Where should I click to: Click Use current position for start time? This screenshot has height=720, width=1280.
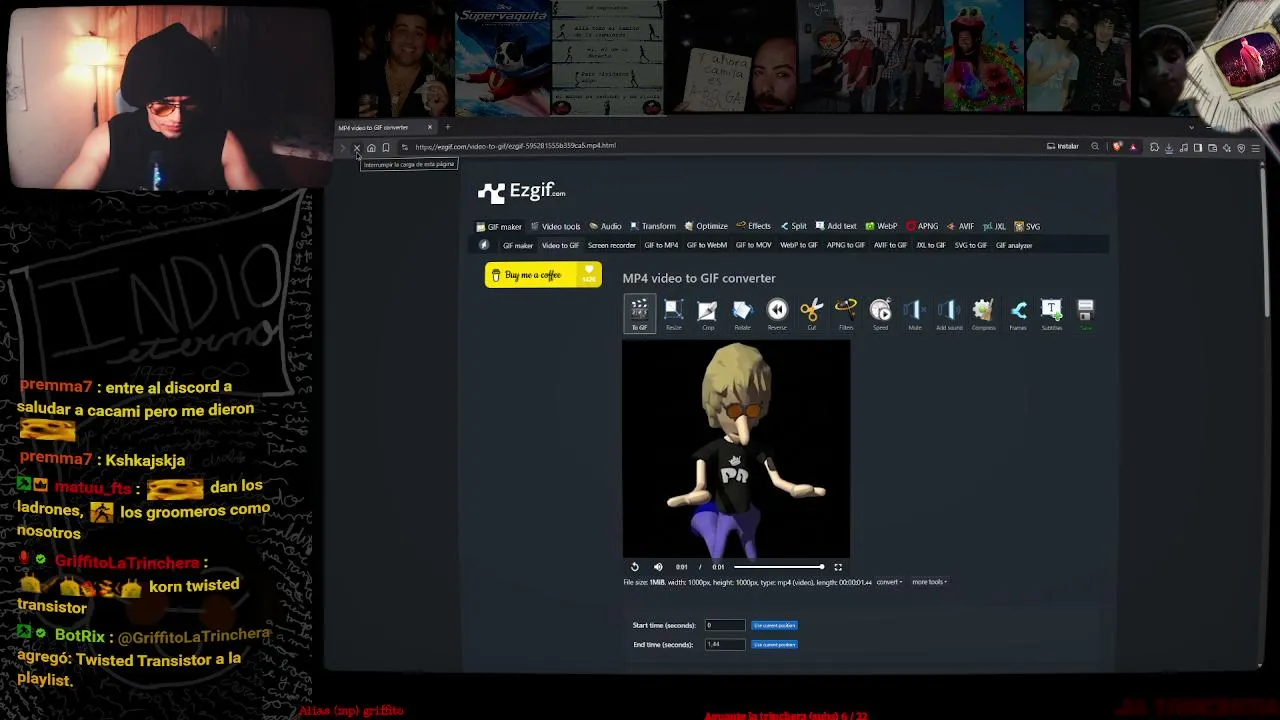click(774, 625)
